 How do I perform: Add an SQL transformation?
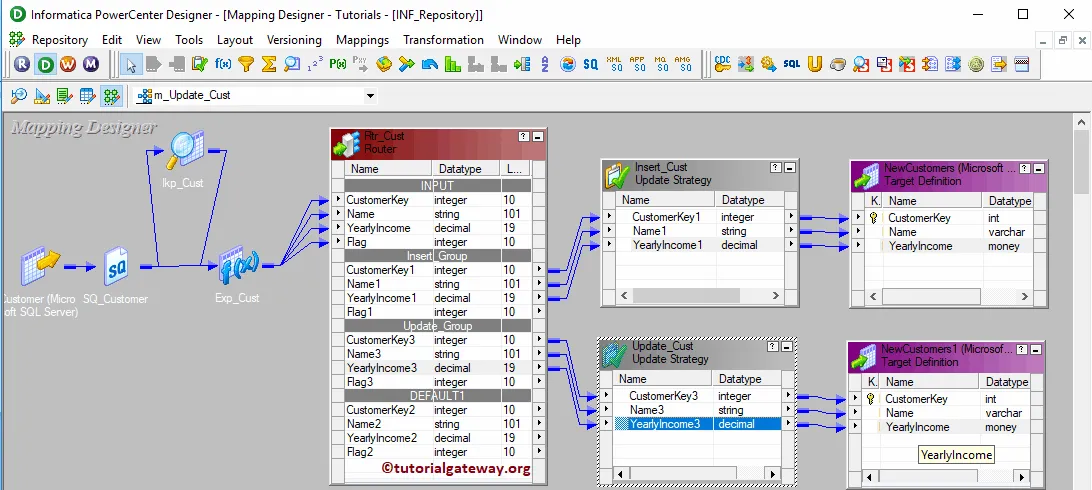[791, 65]
